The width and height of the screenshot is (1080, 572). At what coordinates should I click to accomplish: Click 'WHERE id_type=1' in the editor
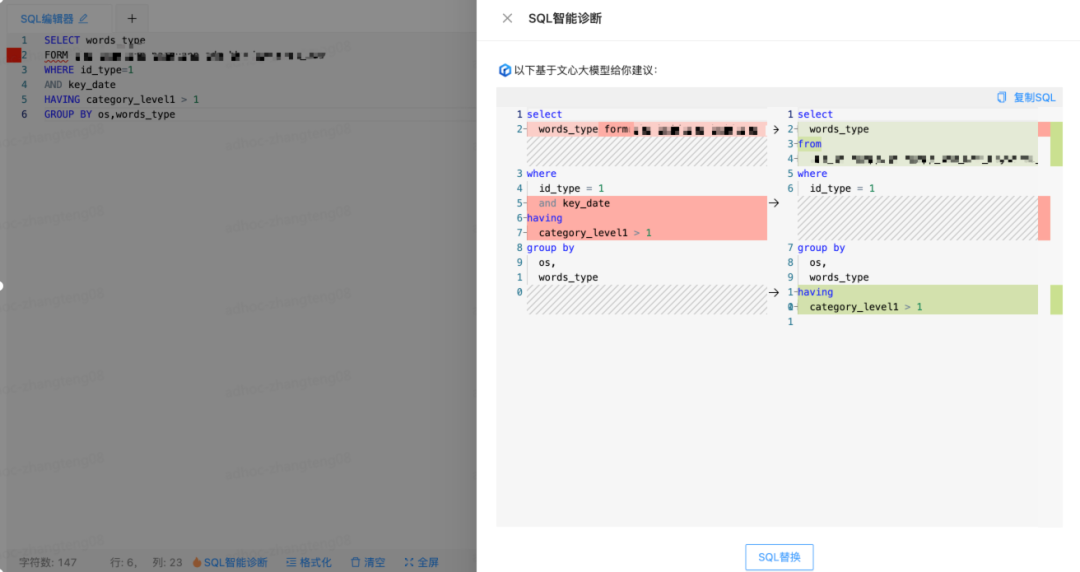click(x=89, y=70)
